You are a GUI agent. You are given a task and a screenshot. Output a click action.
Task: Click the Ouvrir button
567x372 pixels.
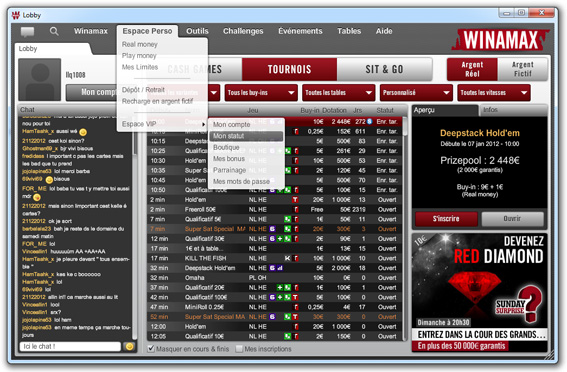[512, 219]
